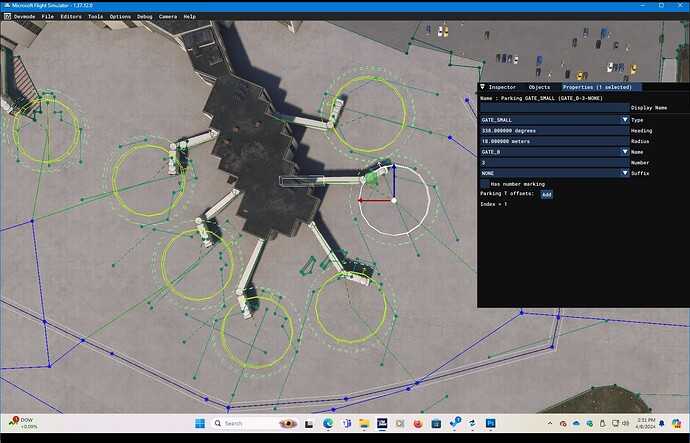Launch Microsoft Edge from the taskbar

(327, 423)
